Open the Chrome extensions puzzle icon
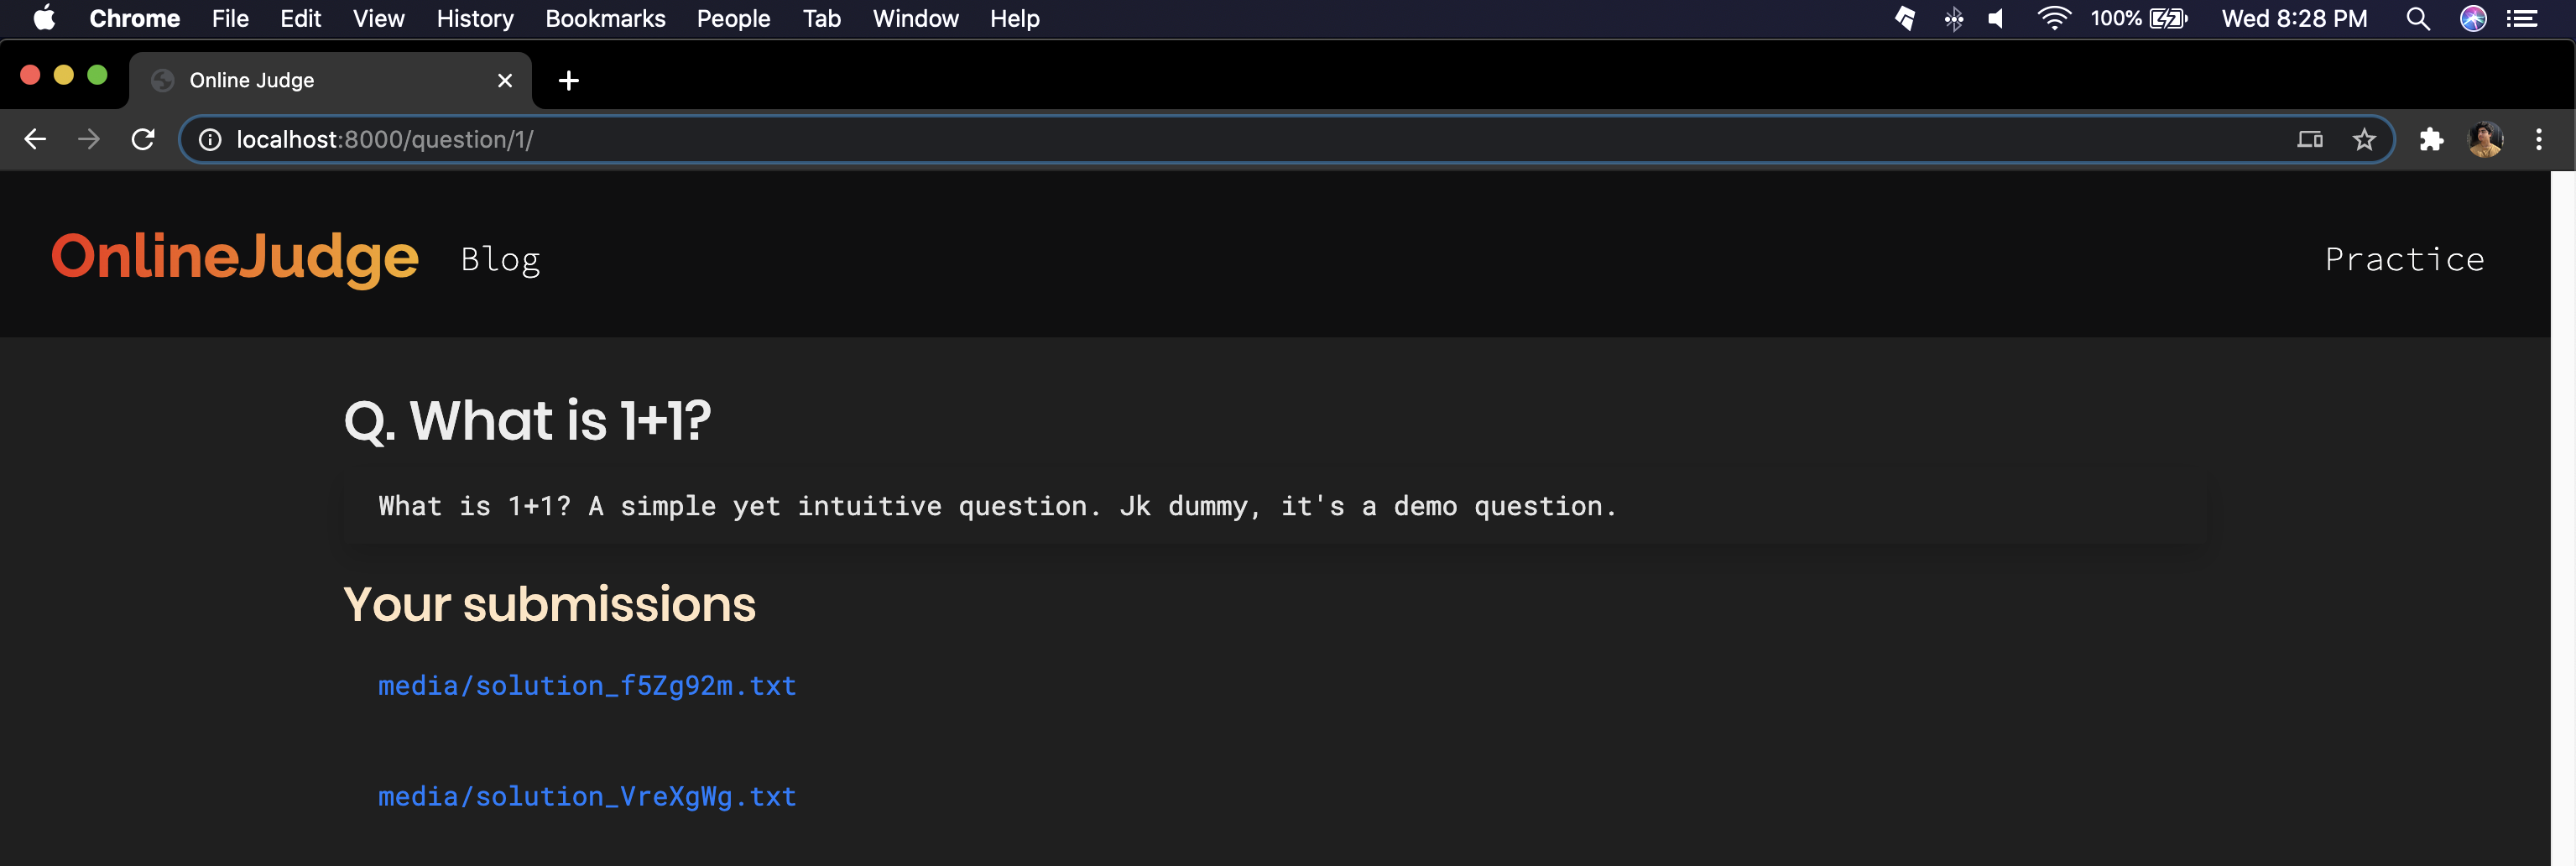Viewport: 2576px width, 866px height. coord(2431,139)
